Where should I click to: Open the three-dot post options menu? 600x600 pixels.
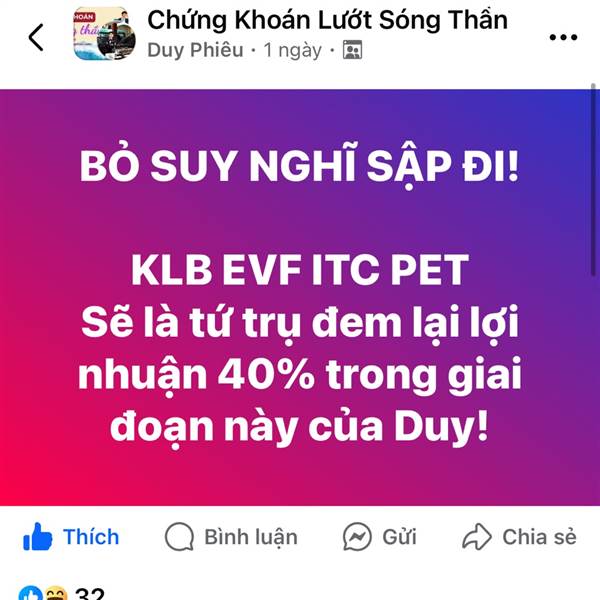tap(563, 37)
